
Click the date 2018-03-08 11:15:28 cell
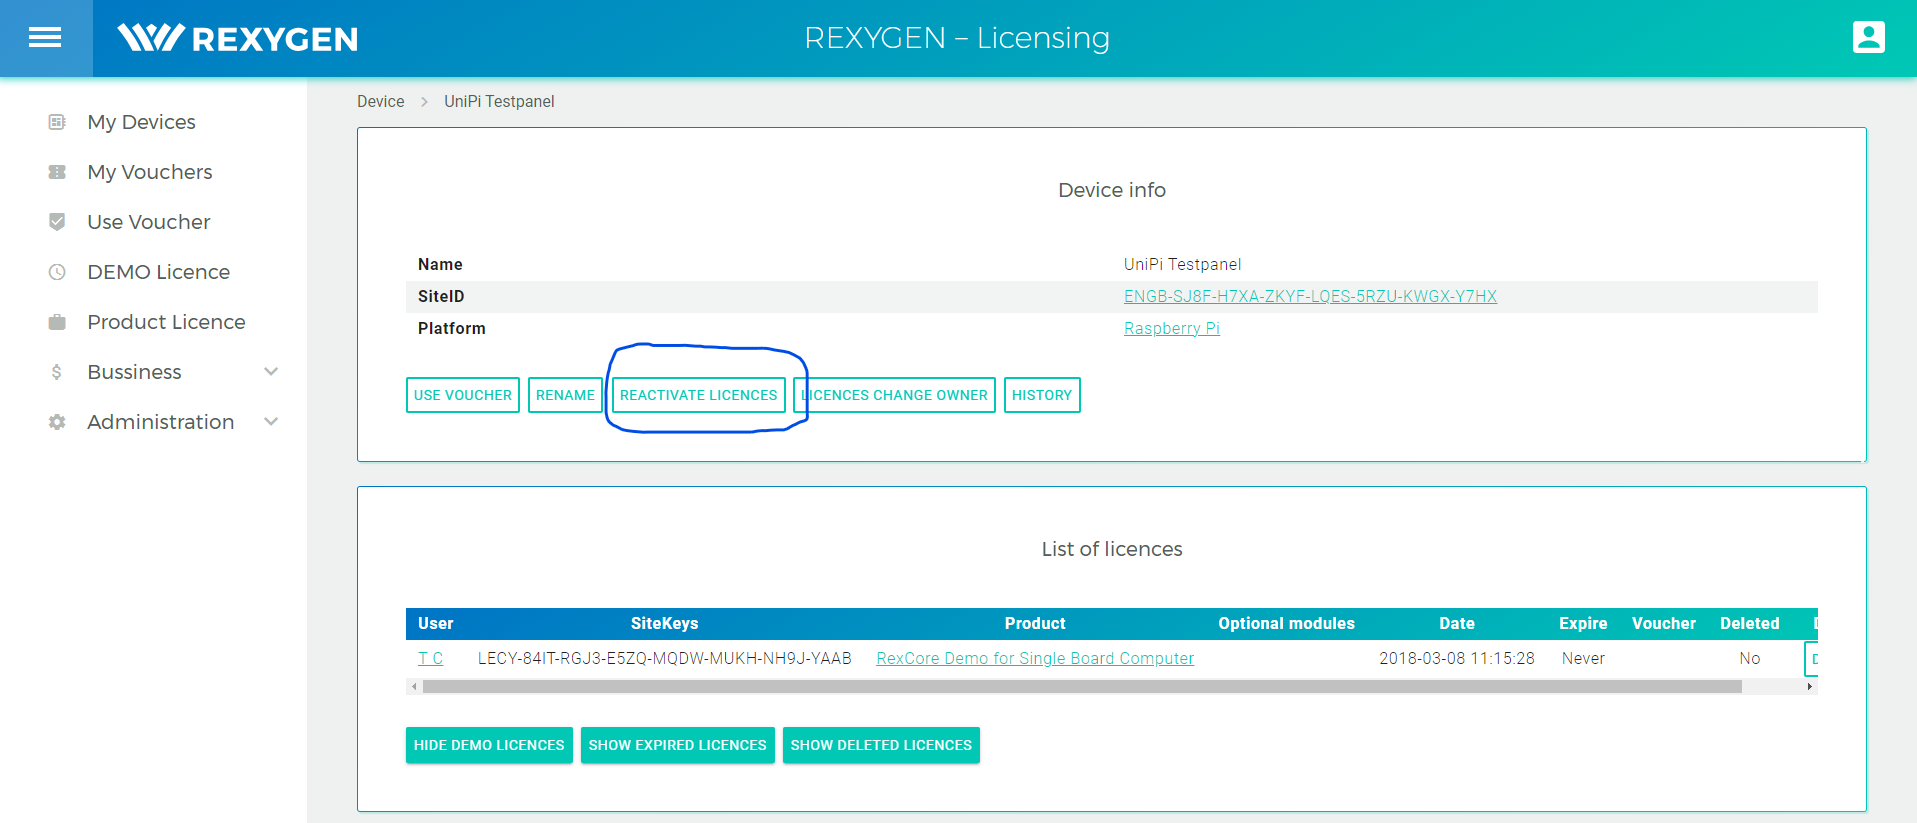click(x=1457, y=658)
